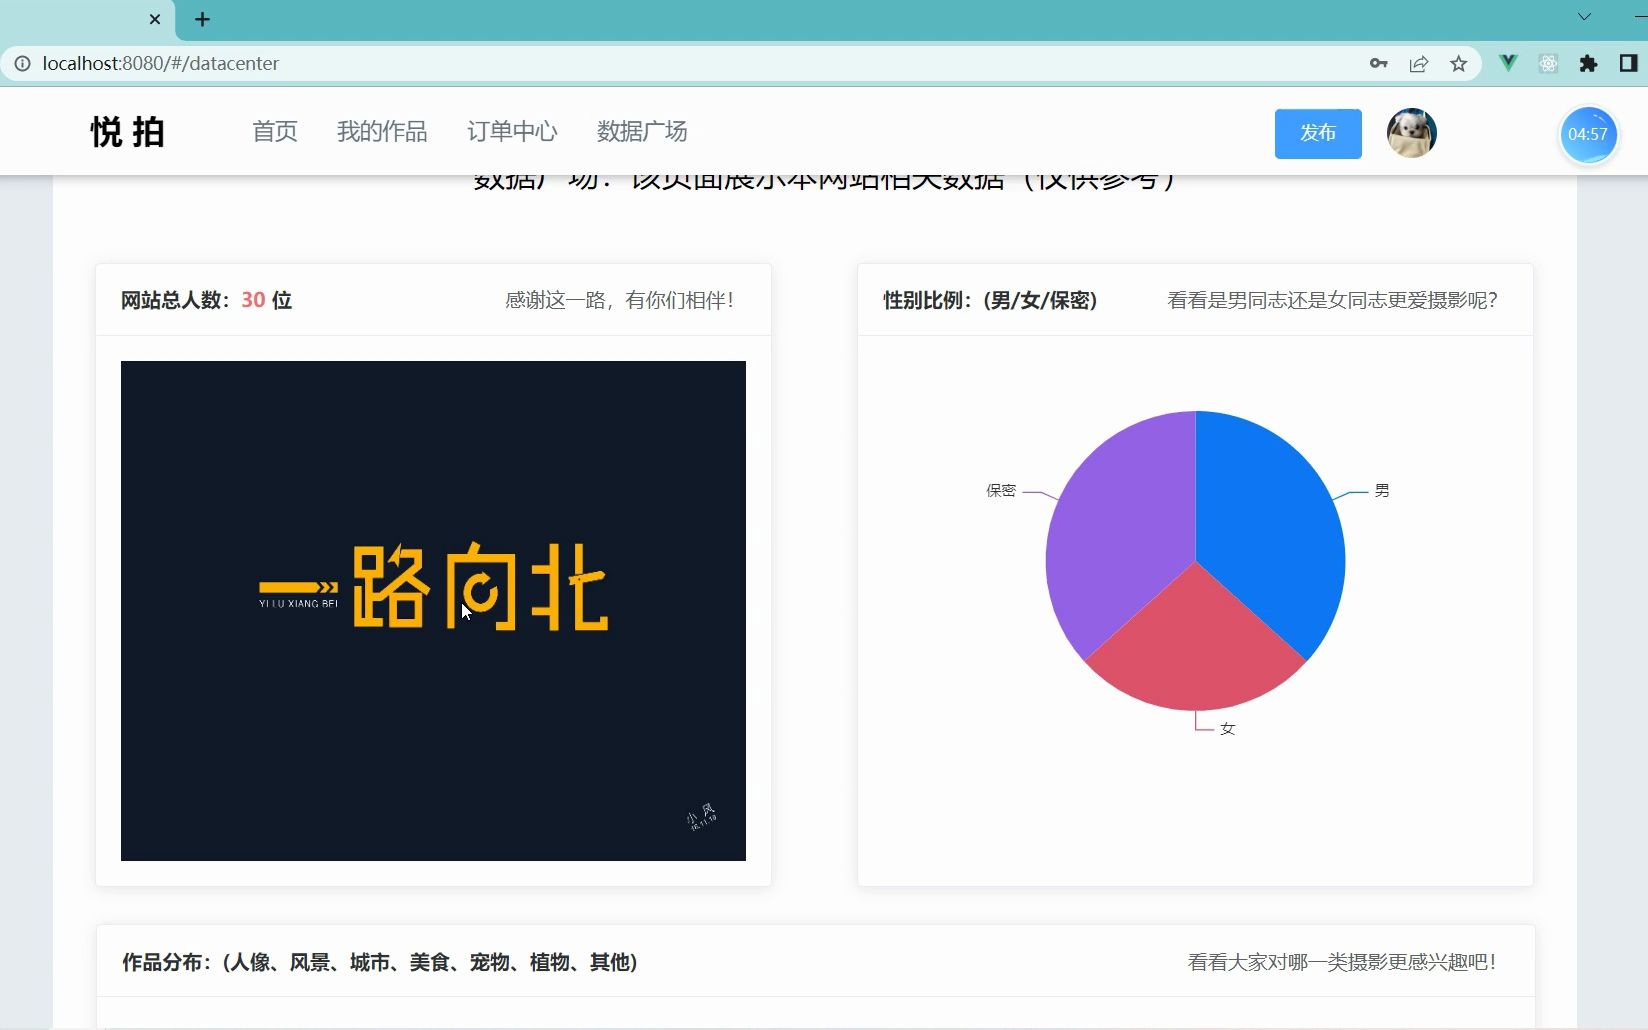Click the 作品分布 card heading

coord(380,962)
